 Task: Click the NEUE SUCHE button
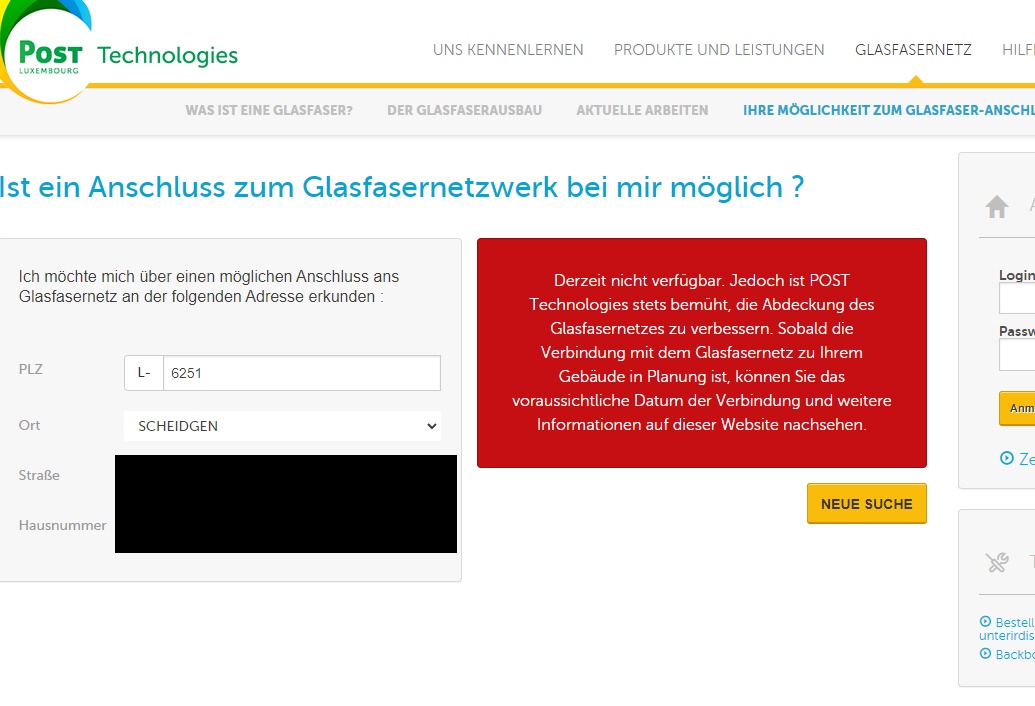[867, 504]
